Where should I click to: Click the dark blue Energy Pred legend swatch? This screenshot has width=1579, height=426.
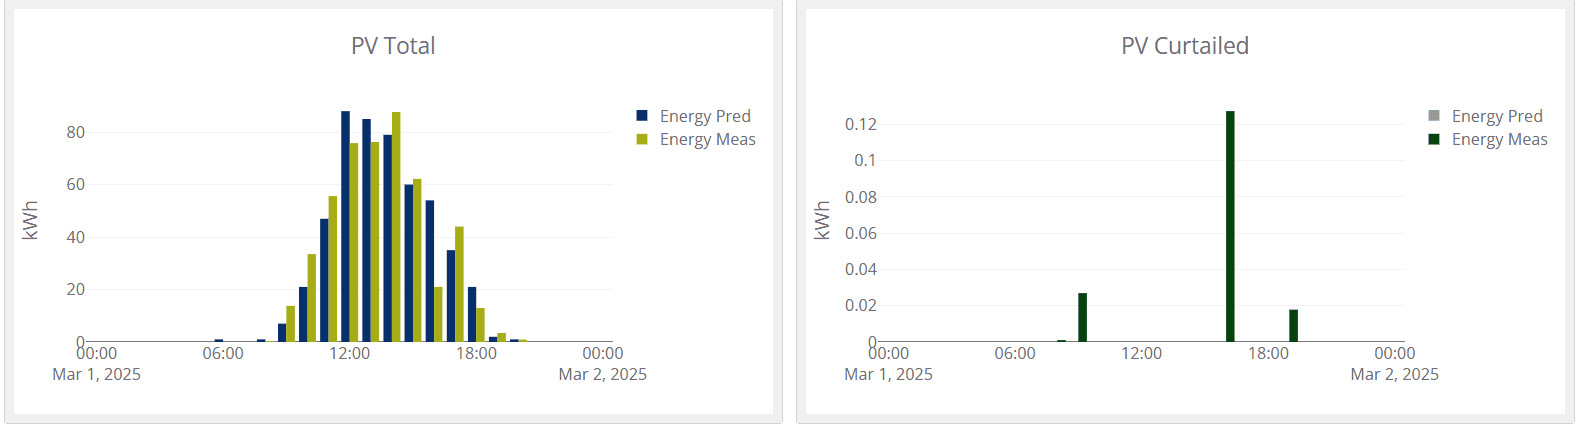[642, 116]
